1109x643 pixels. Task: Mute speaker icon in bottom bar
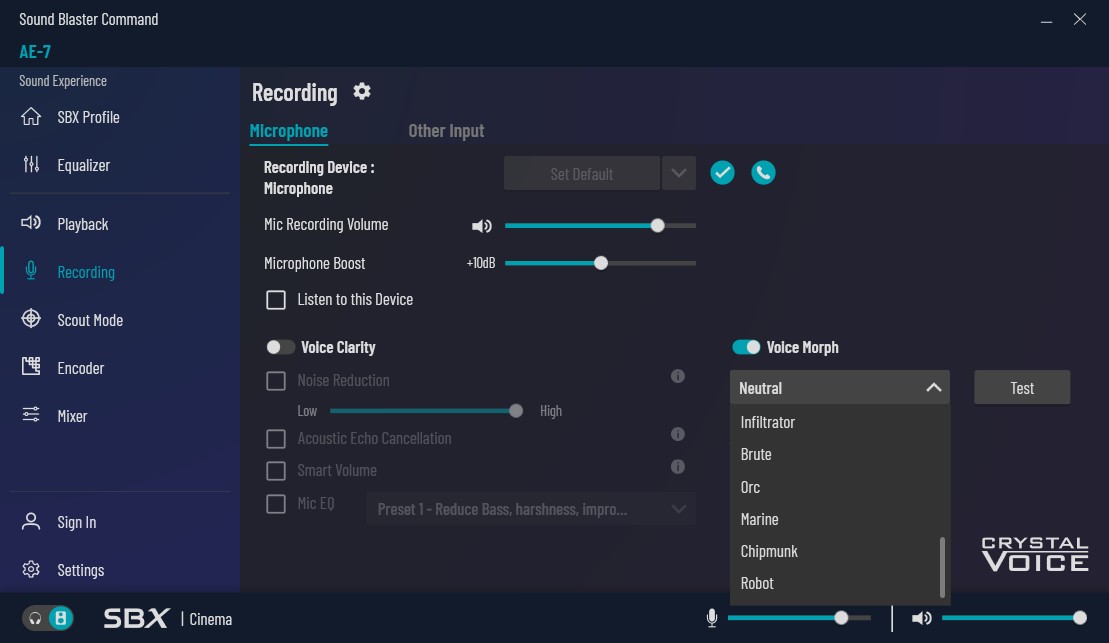[922, 618]
